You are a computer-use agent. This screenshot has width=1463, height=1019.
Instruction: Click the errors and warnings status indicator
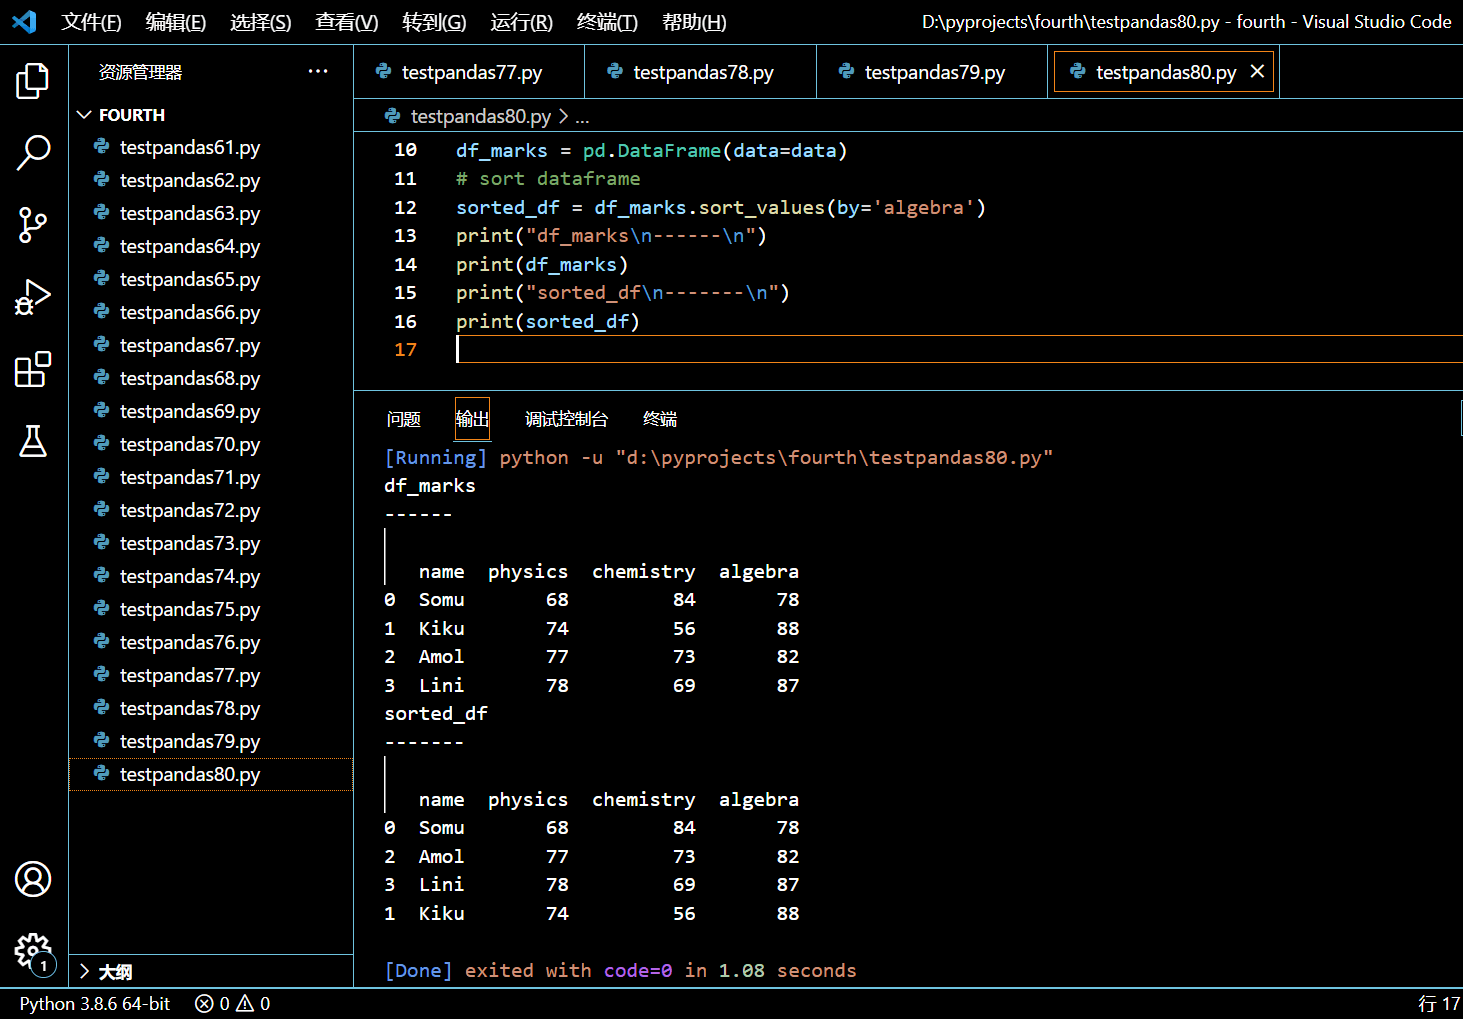point(232,1003)
